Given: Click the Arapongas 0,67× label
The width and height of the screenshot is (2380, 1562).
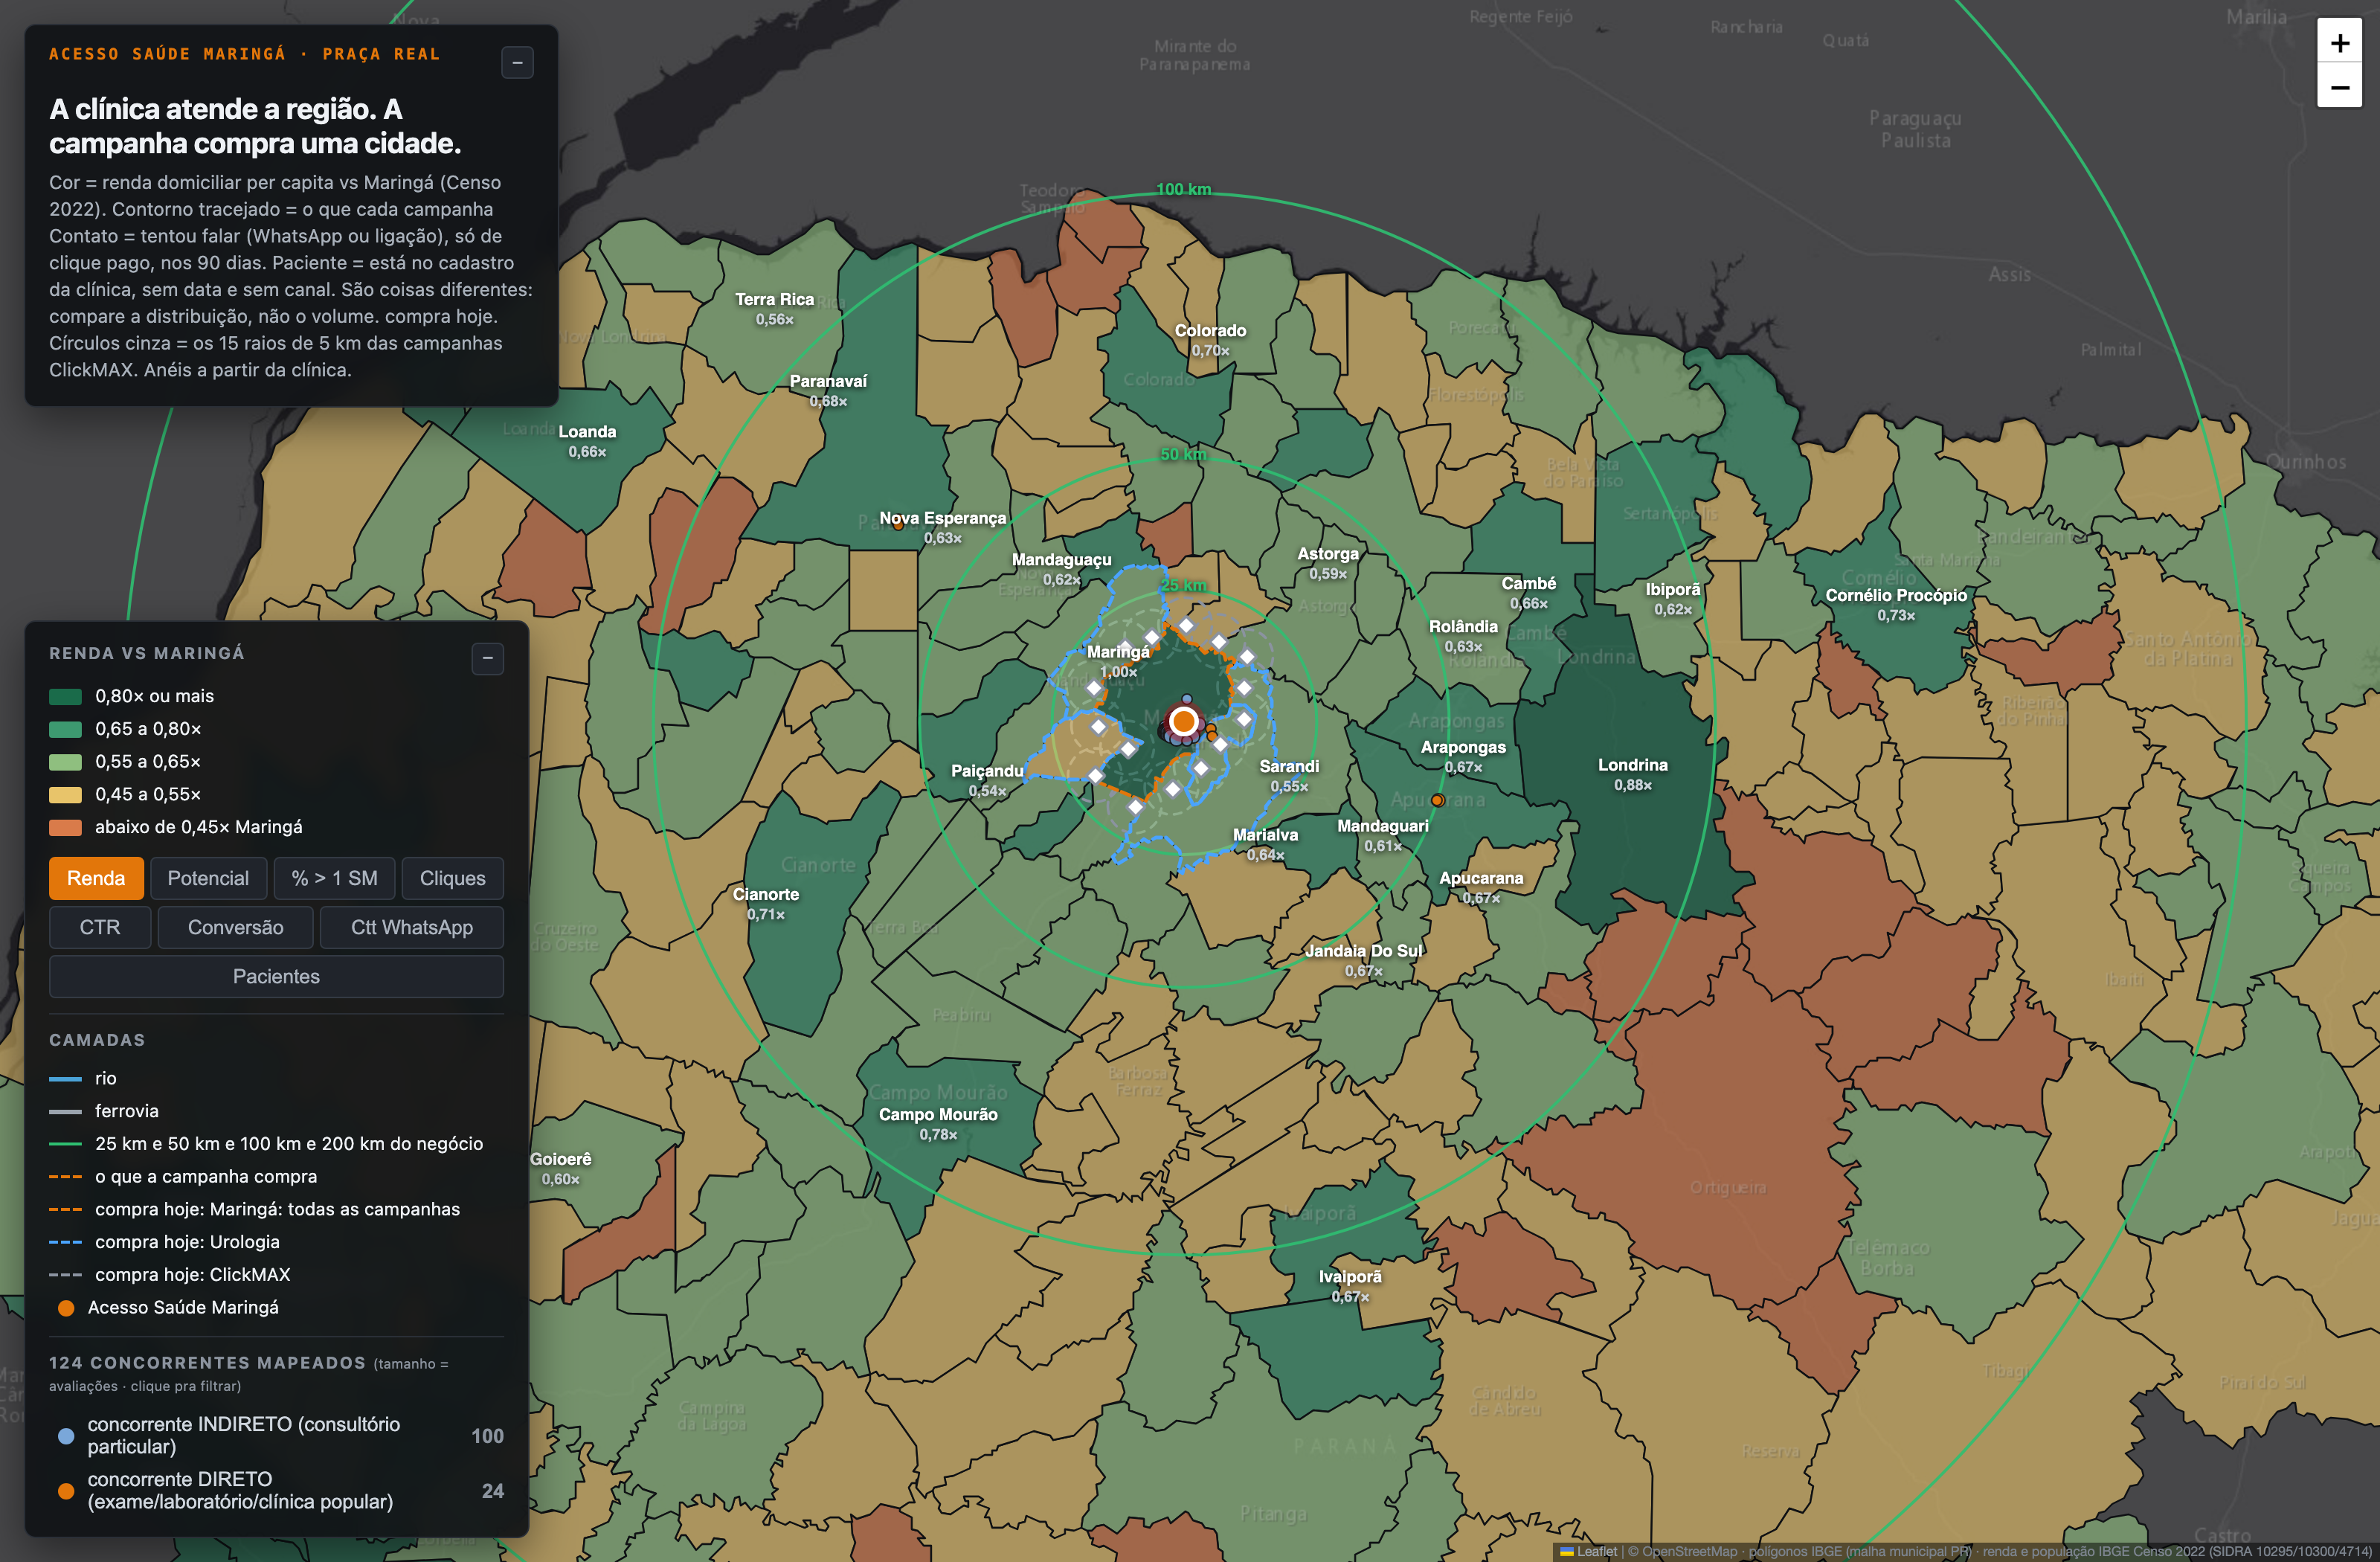Looking at the screenshot, I should (x=1463, y=757).
